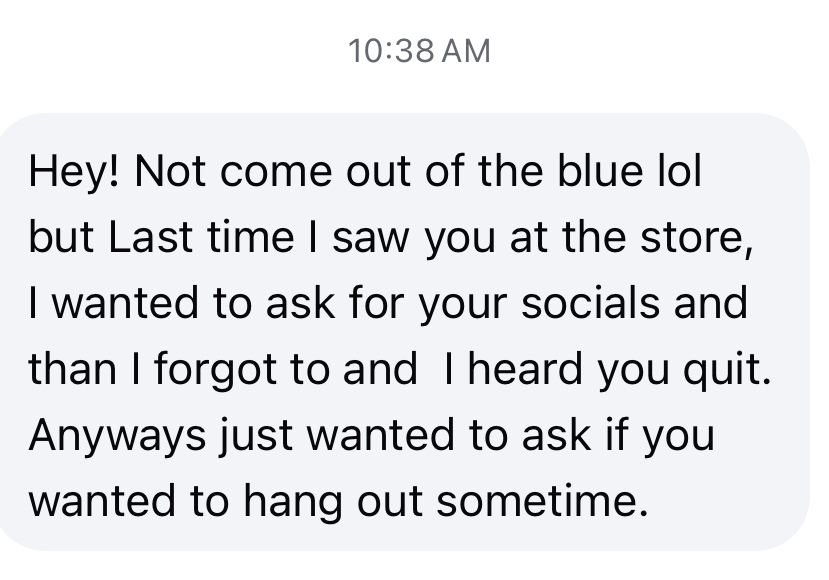Click the word "than" in the fourth line
Viewport: 829px width, 580px height.
pos(72,369)
